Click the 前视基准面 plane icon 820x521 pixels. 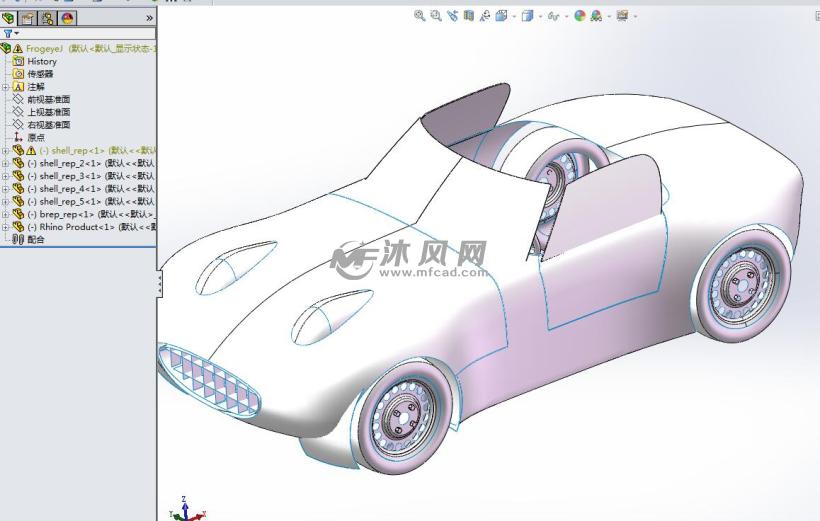click(18, 99)
